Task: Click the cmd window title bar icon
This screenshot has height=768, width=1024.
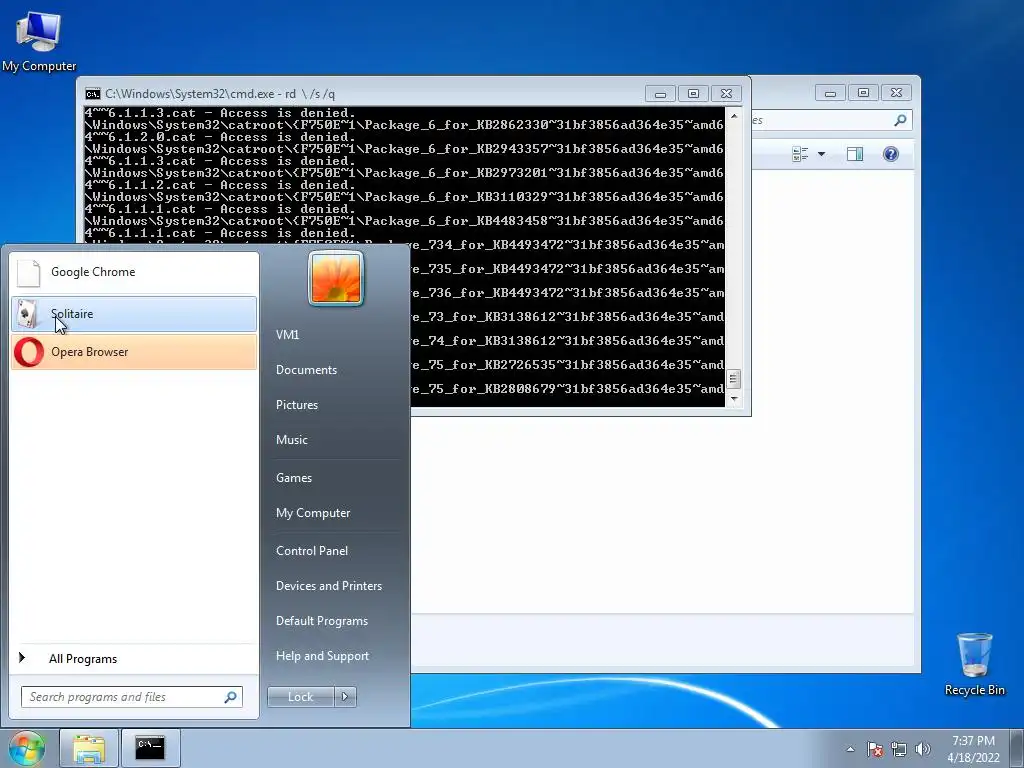Action: (93, 94)
